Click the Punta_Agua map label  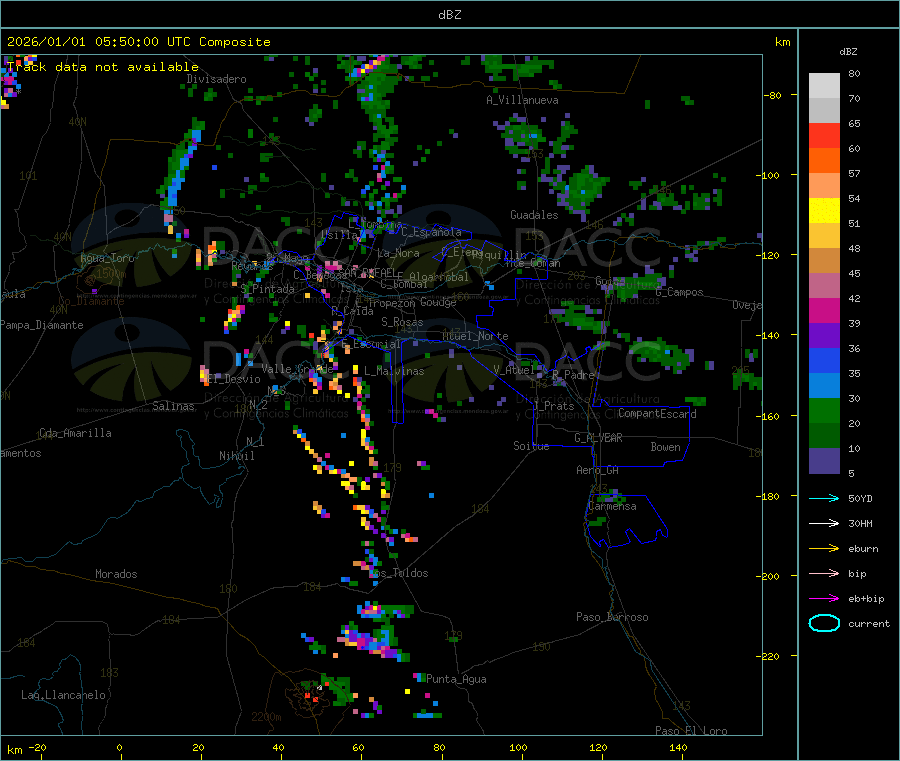pos(456,679)
